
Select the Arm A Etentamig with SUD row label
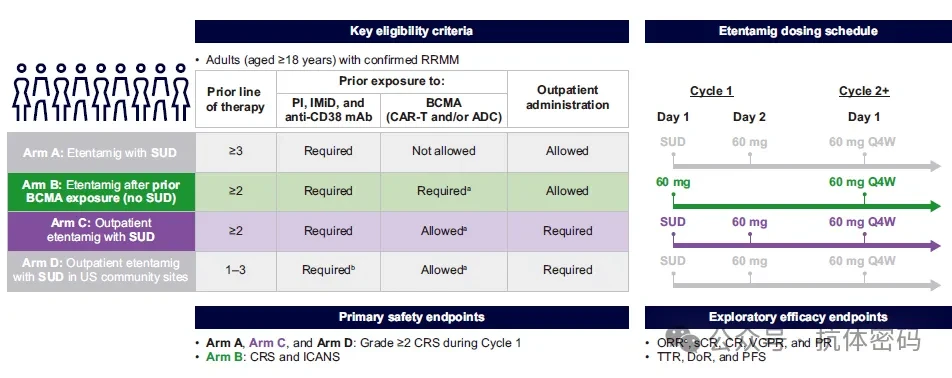tap(101, 152)
